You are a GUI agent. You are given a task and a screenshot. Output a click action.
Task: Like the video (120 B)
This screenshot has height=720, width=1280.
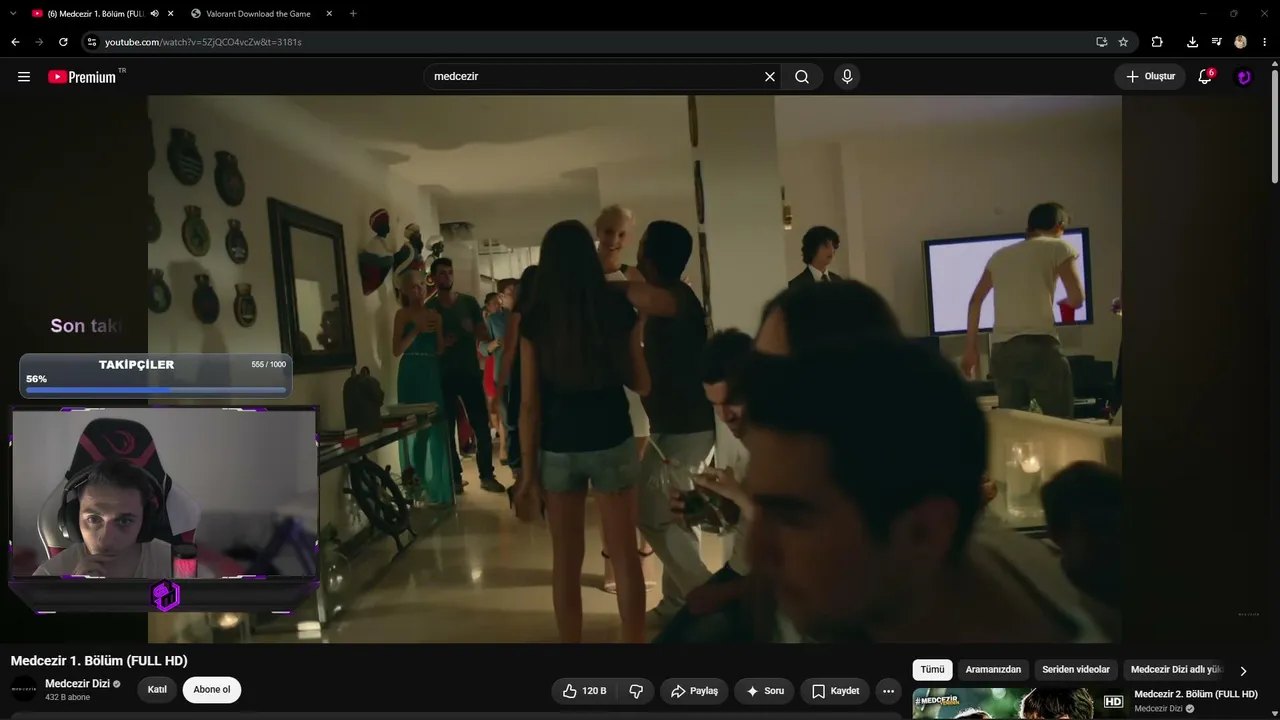(584, 691)
